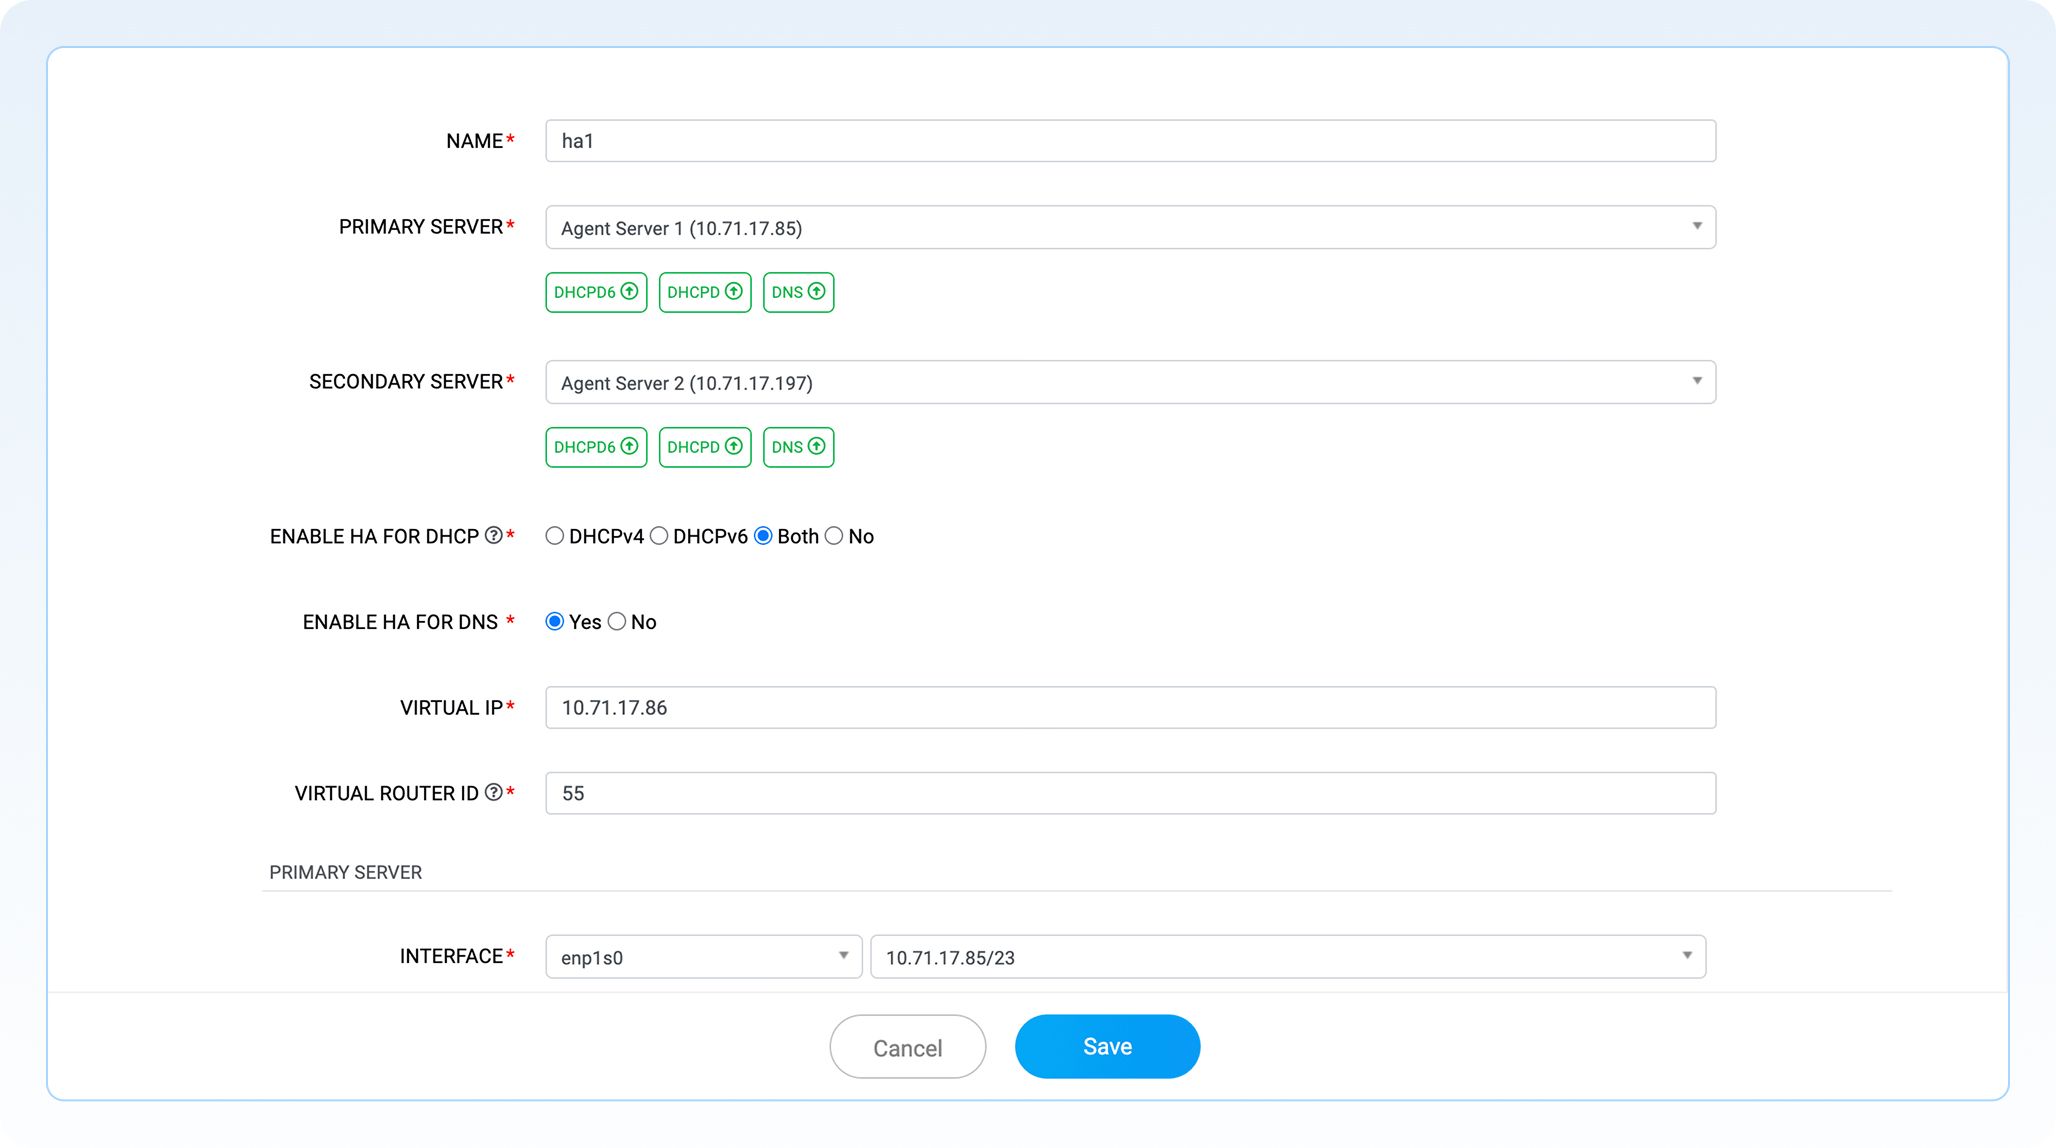The image size is (2056, 1148).
Task: Click the Save button
Action: click(1107, 1046)
